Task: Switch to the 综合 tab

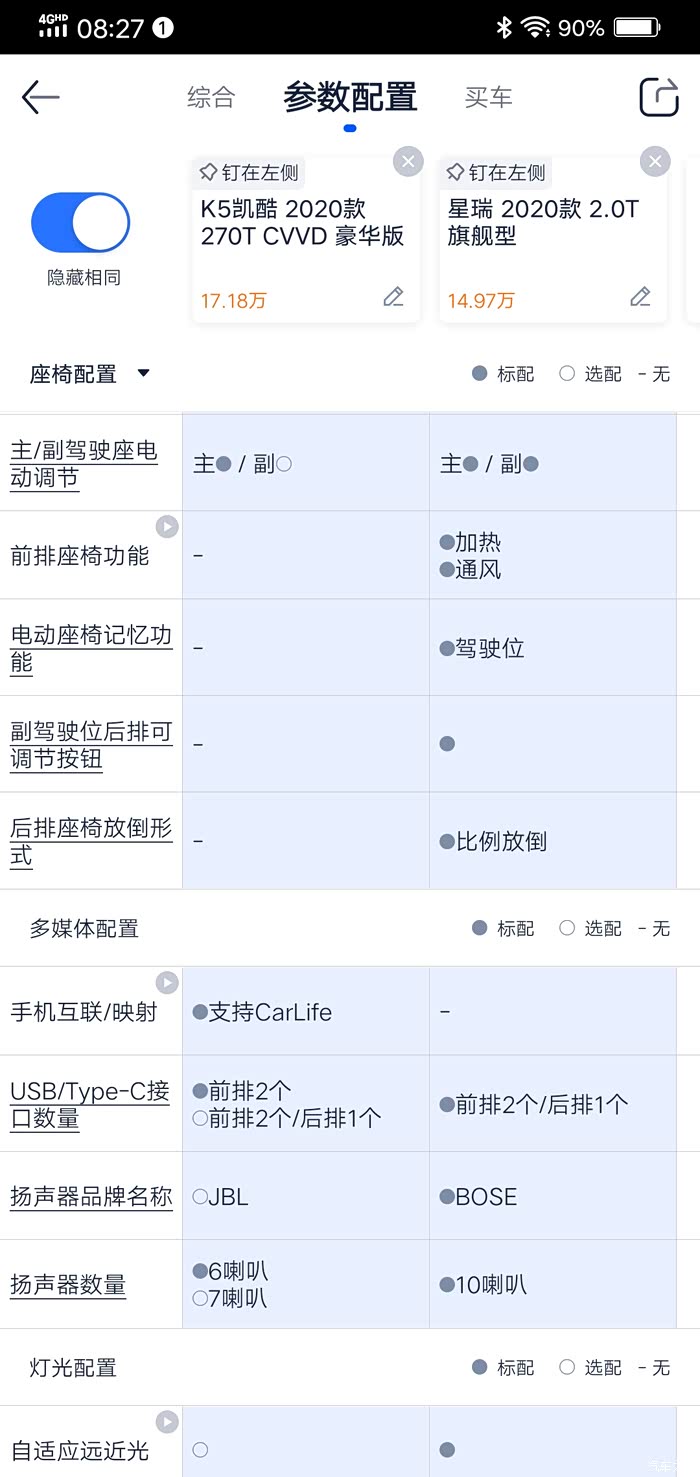Action: (211, 97)
